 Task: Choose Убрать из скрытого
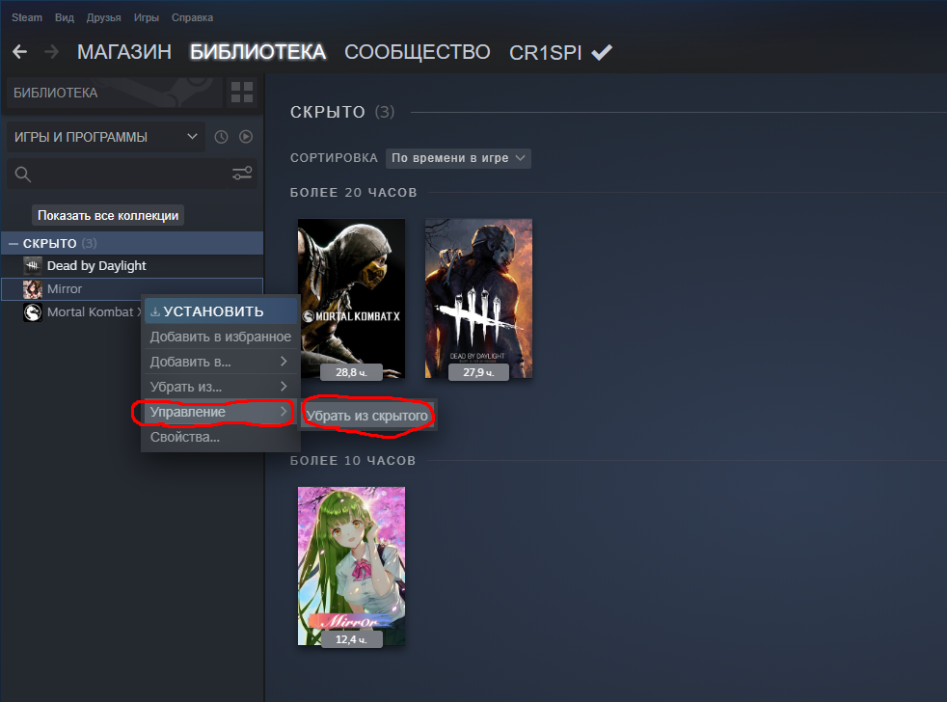click(367, 416)
